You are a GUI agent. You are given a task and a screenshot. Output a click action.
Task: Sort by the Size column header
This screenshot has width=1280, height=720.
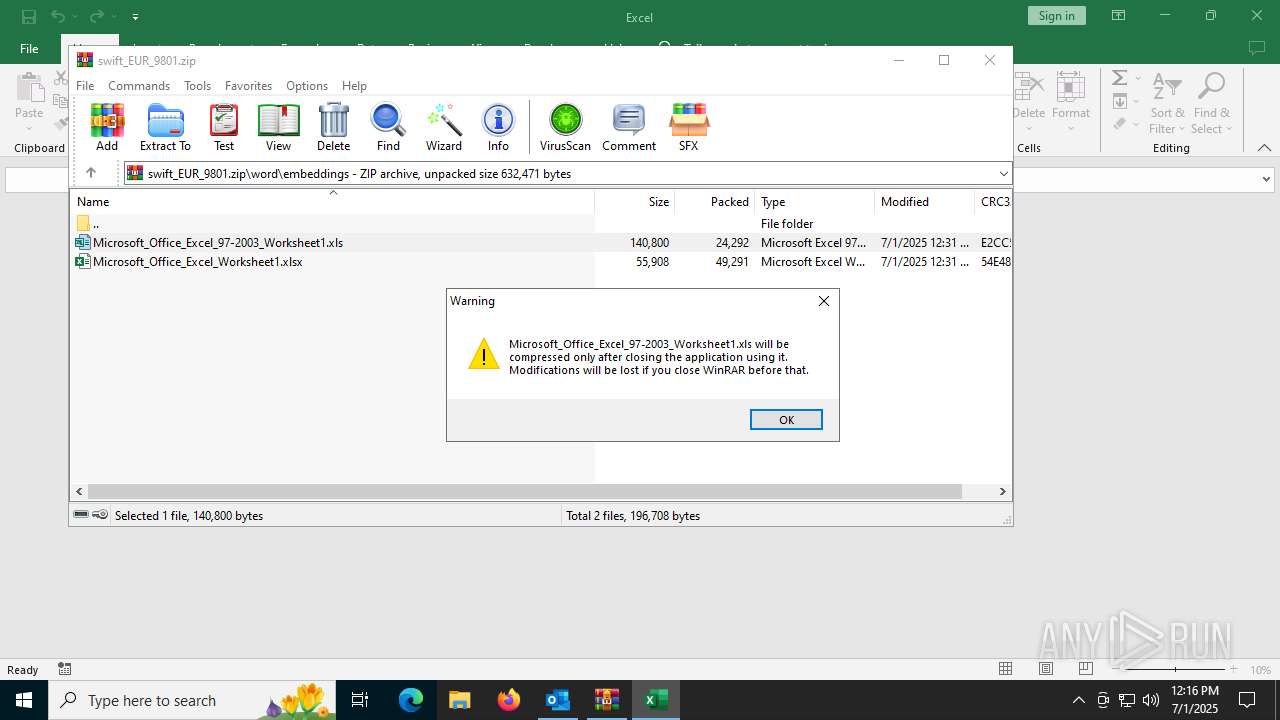click(x=635, y=202)
